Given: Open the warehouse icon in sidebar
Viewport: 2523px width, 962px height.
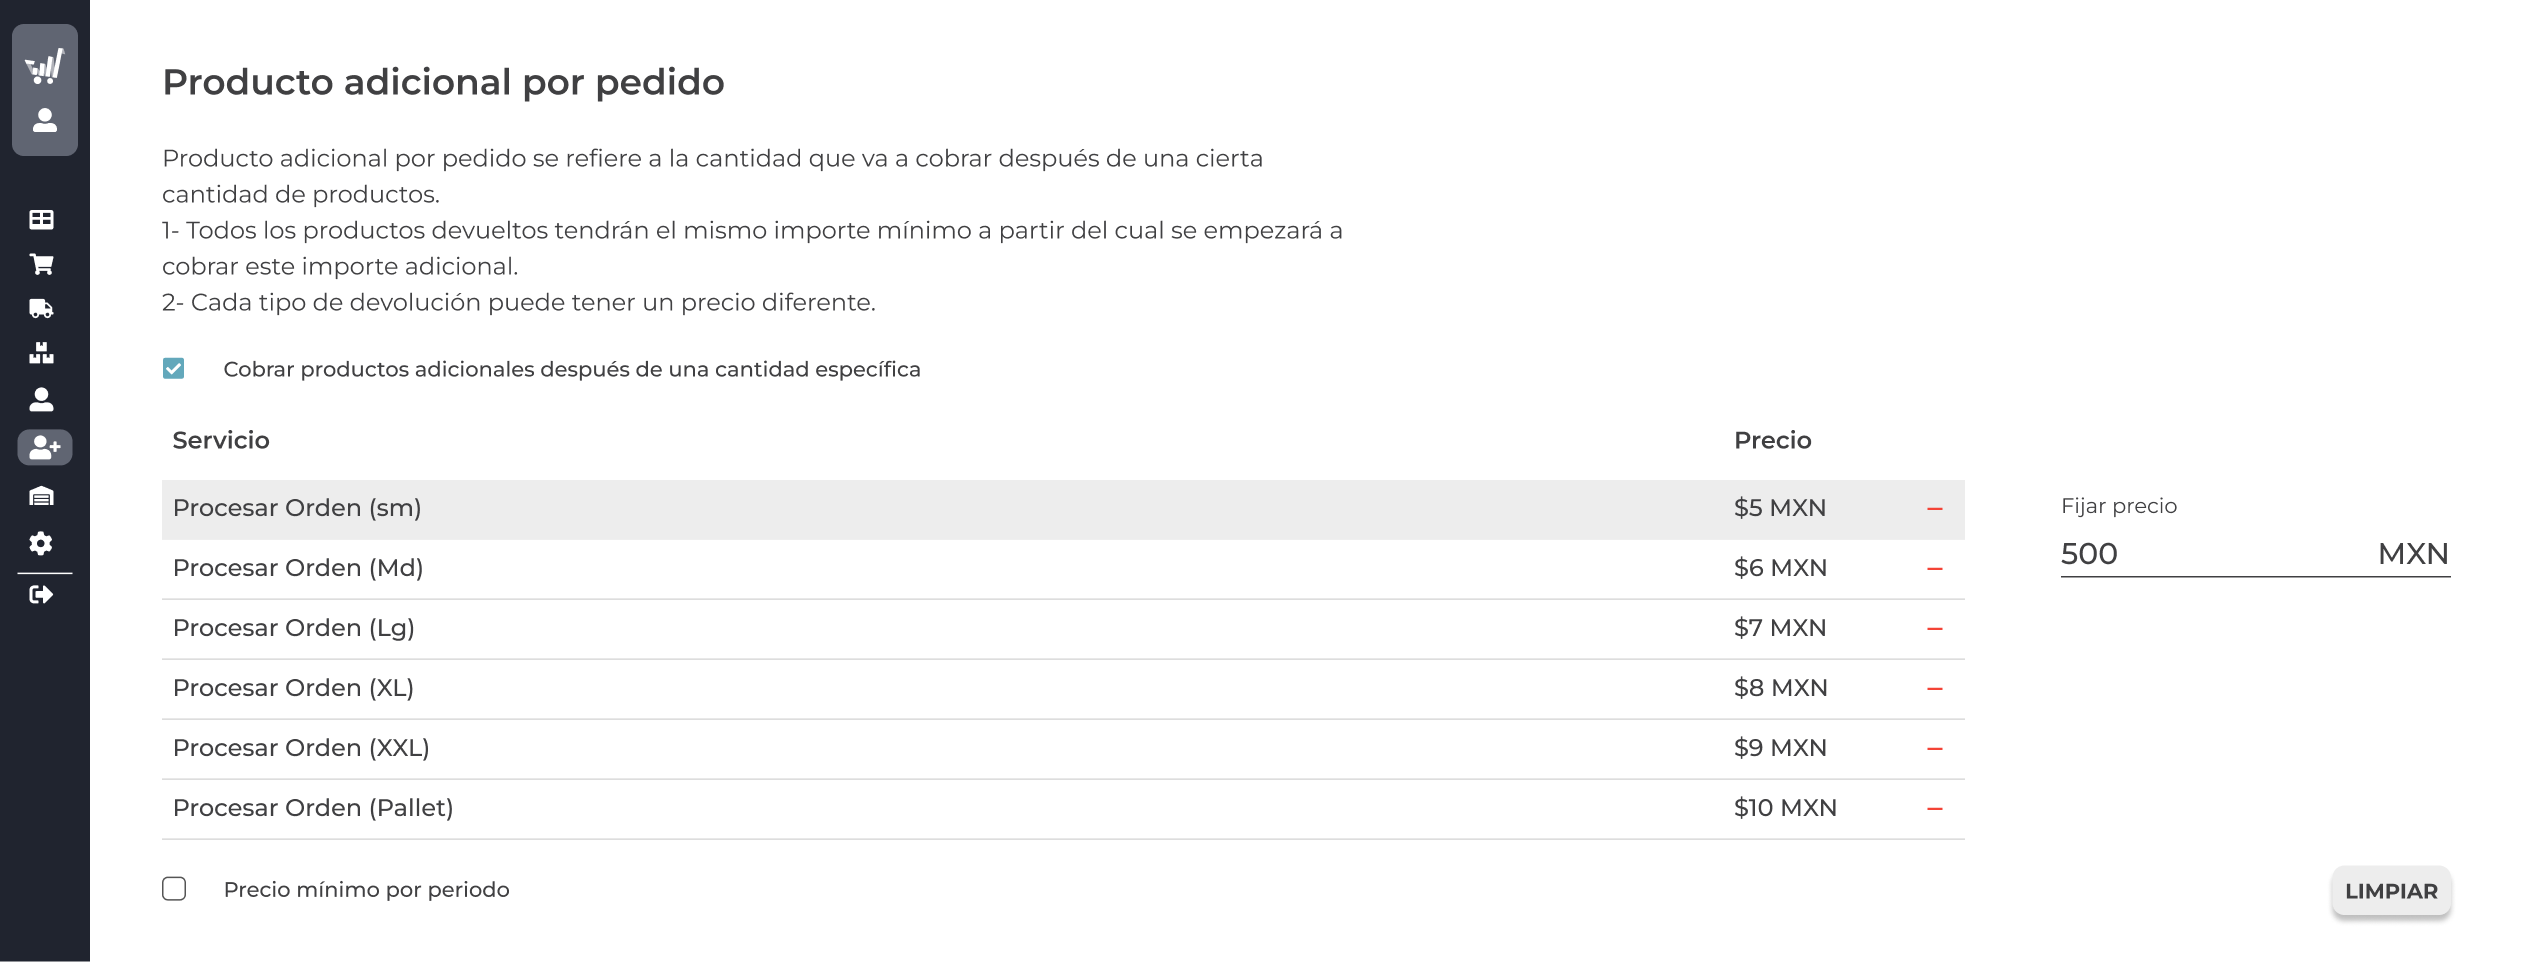Looking at the screenshot, I should [41, 496].
